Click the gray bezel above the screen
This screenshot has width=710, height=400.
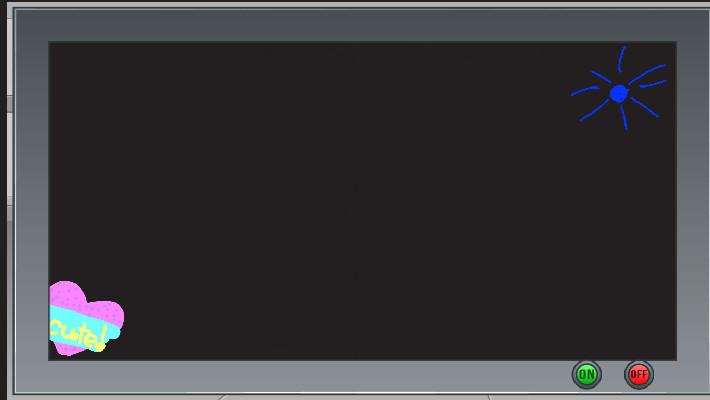click(362, 25)
